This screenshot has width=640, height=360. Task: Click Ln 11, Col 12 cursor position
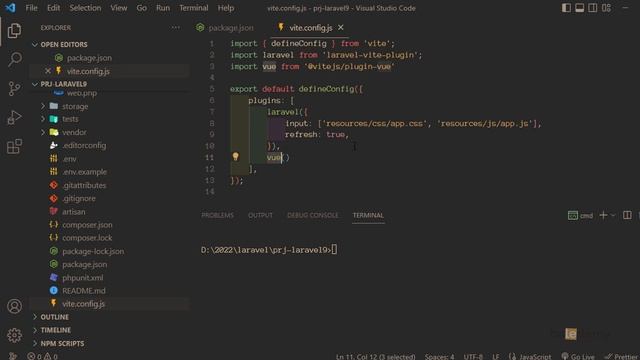376,356
